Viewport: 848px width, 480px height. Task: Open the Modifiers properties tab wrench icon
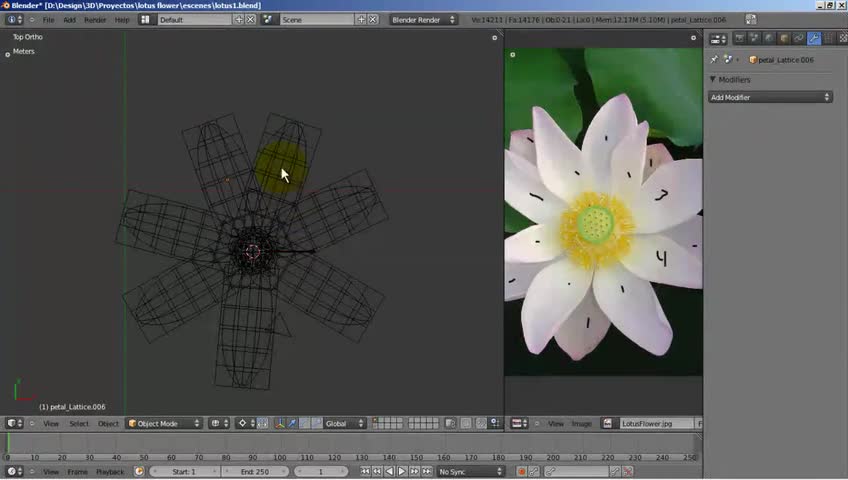tap(813, 38)
